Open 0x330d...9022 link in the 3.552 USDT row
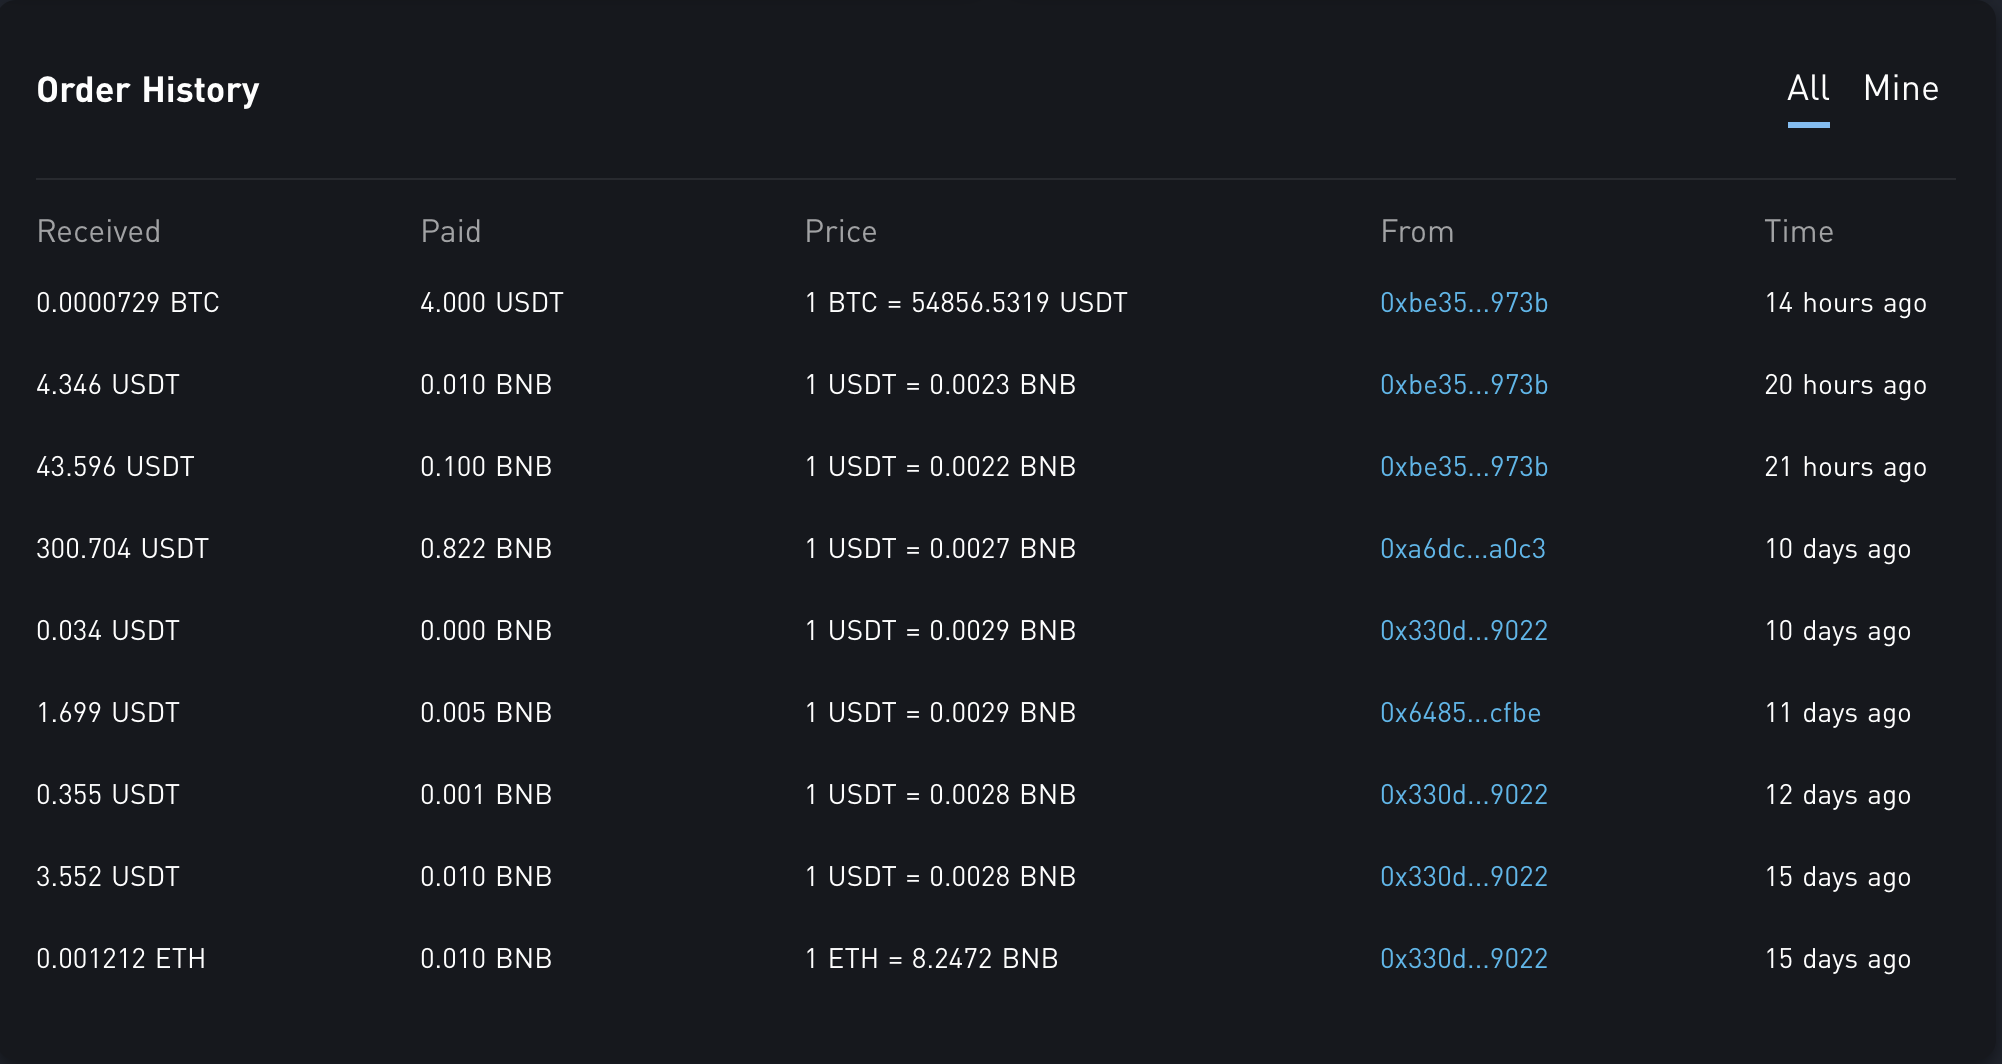2002x1064 pixels. tap(1464, 877)
